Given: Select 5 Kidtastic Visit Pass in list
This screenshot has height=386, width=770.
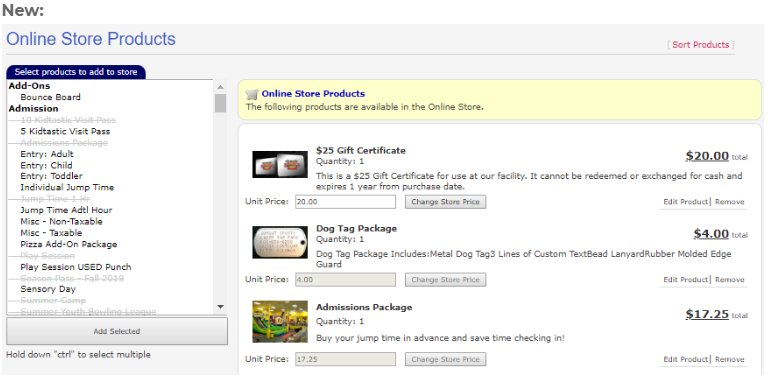Looking at the screenshot, I should click(x=65, y=131).
